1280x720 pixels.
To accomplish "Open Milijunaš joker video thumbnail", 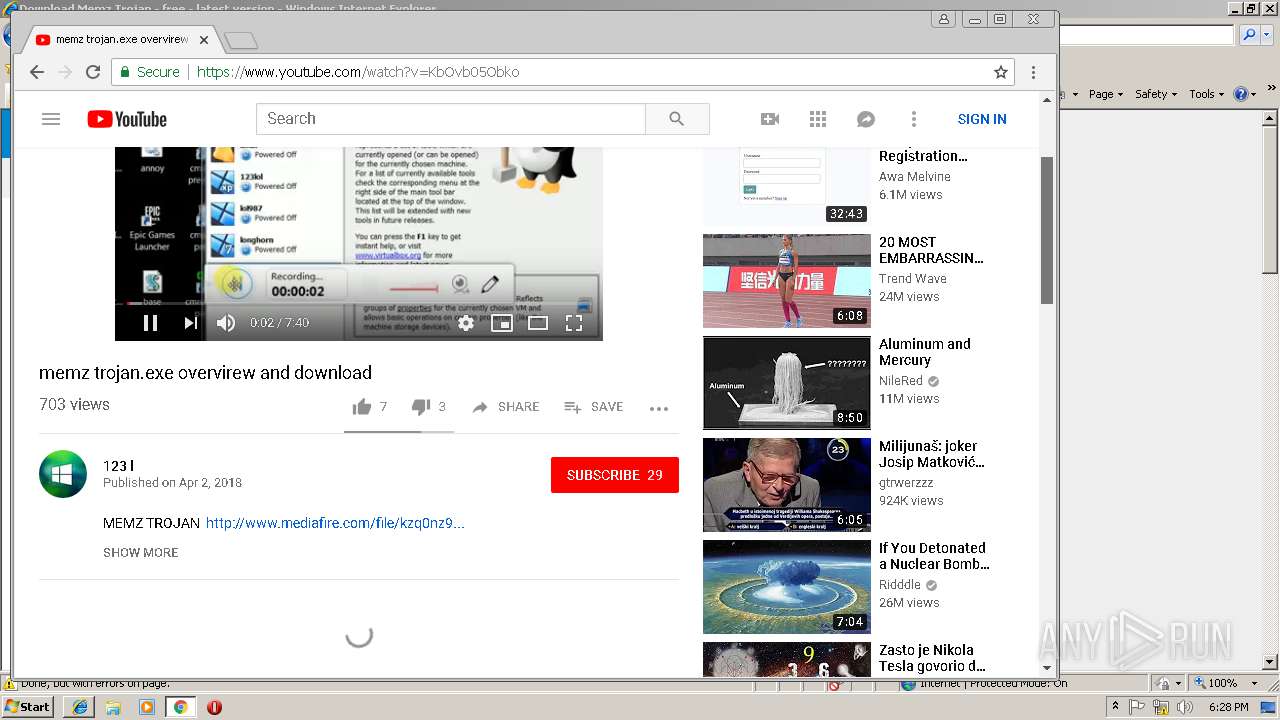I will 787,485.
